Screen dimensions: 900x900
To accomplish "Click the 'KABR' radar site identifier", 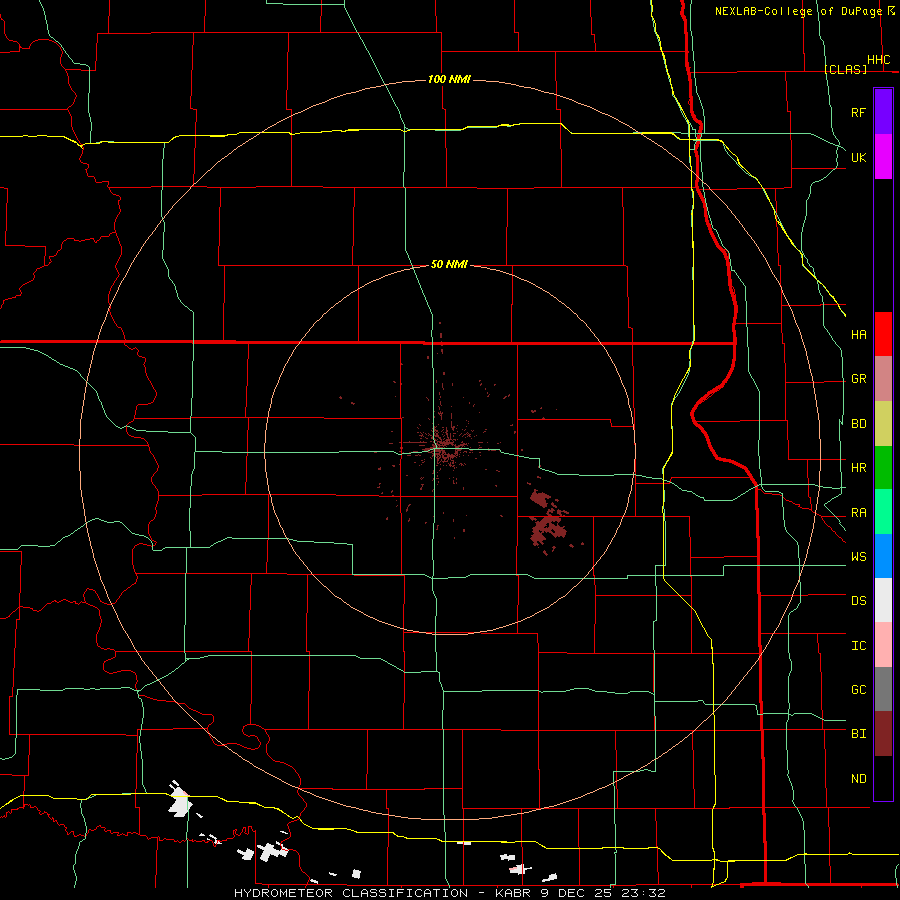I will tap(513, 893).
